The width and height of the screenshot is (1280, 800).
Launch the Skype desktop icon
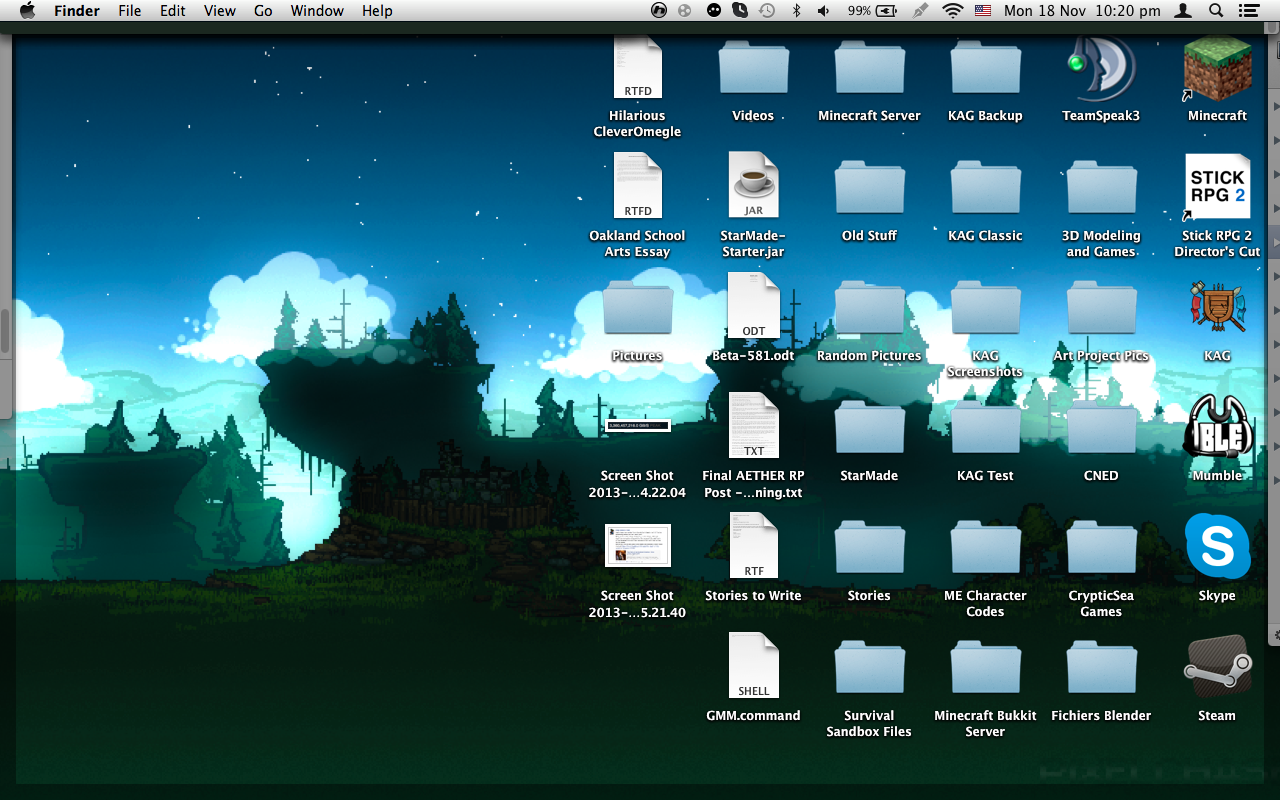click(x=1217, y=547)
